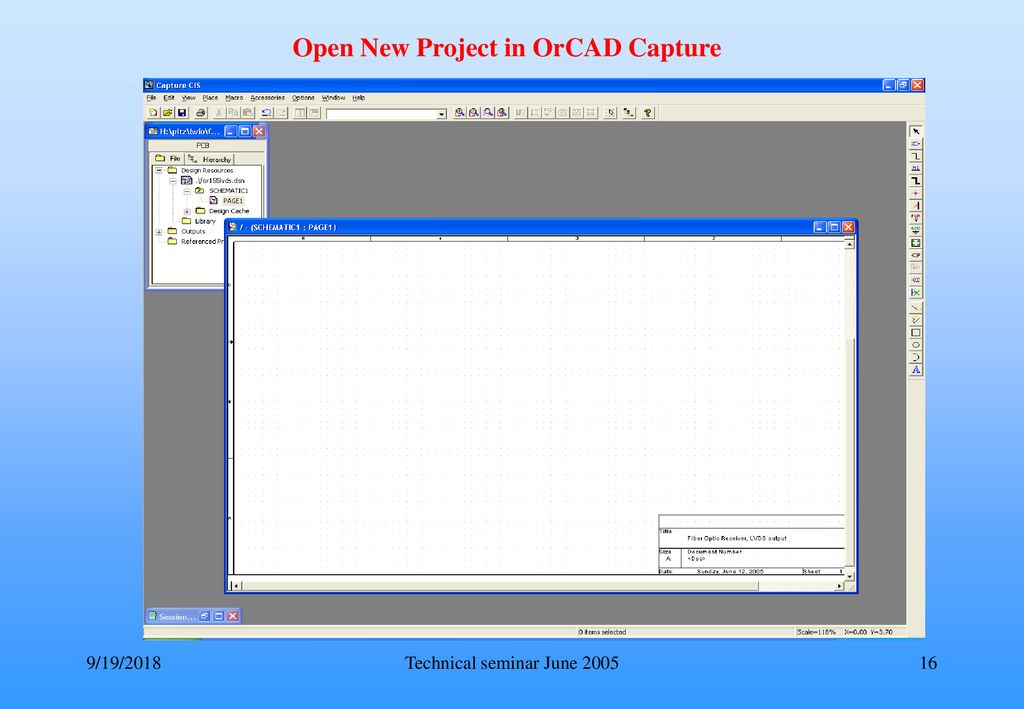This screenshot has width=1024, height=709.
Task: Choose the Place Text tool
Action: tap(916, 370)
